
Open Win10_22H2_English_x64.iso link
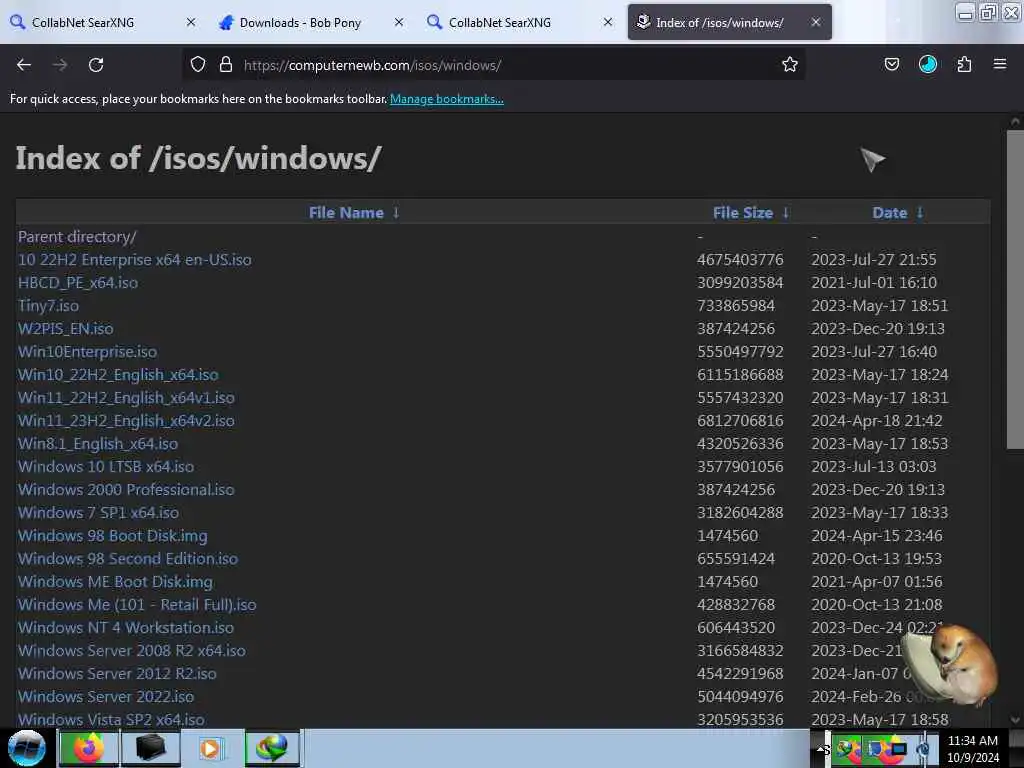pyautogui.click(x=118, y=375)
